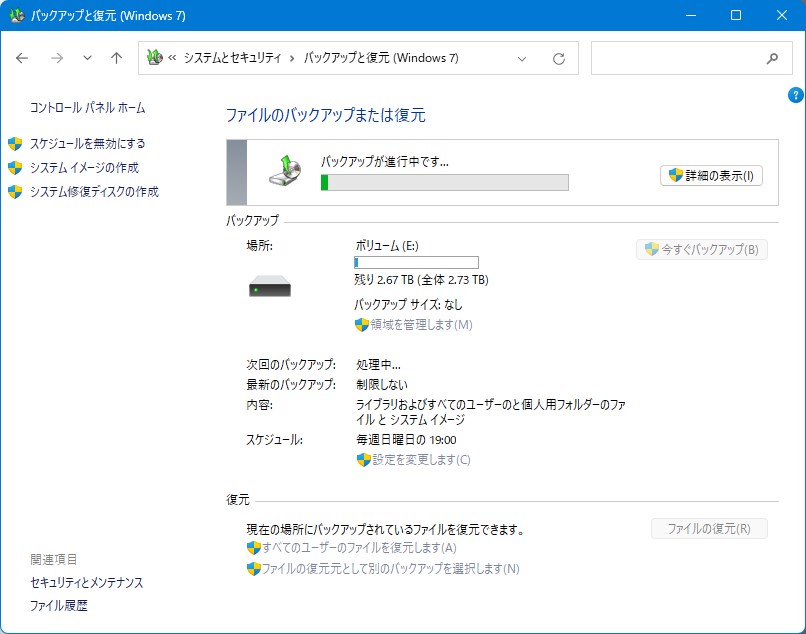Expand the address bar history dropdown
Viewport: 806px width, 634px height.
(x=522, y=58)
